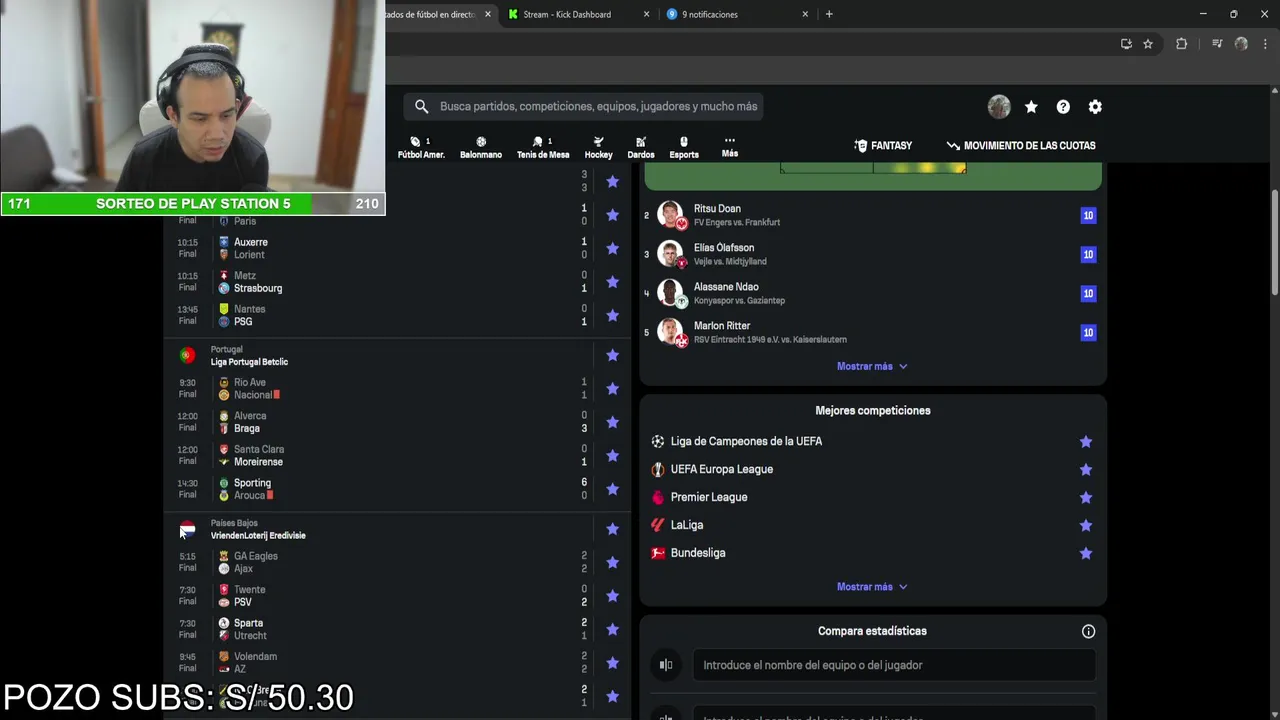
Task: Click the info icon beside Compara estadísticas
Action: click(x=1088, y=631)
